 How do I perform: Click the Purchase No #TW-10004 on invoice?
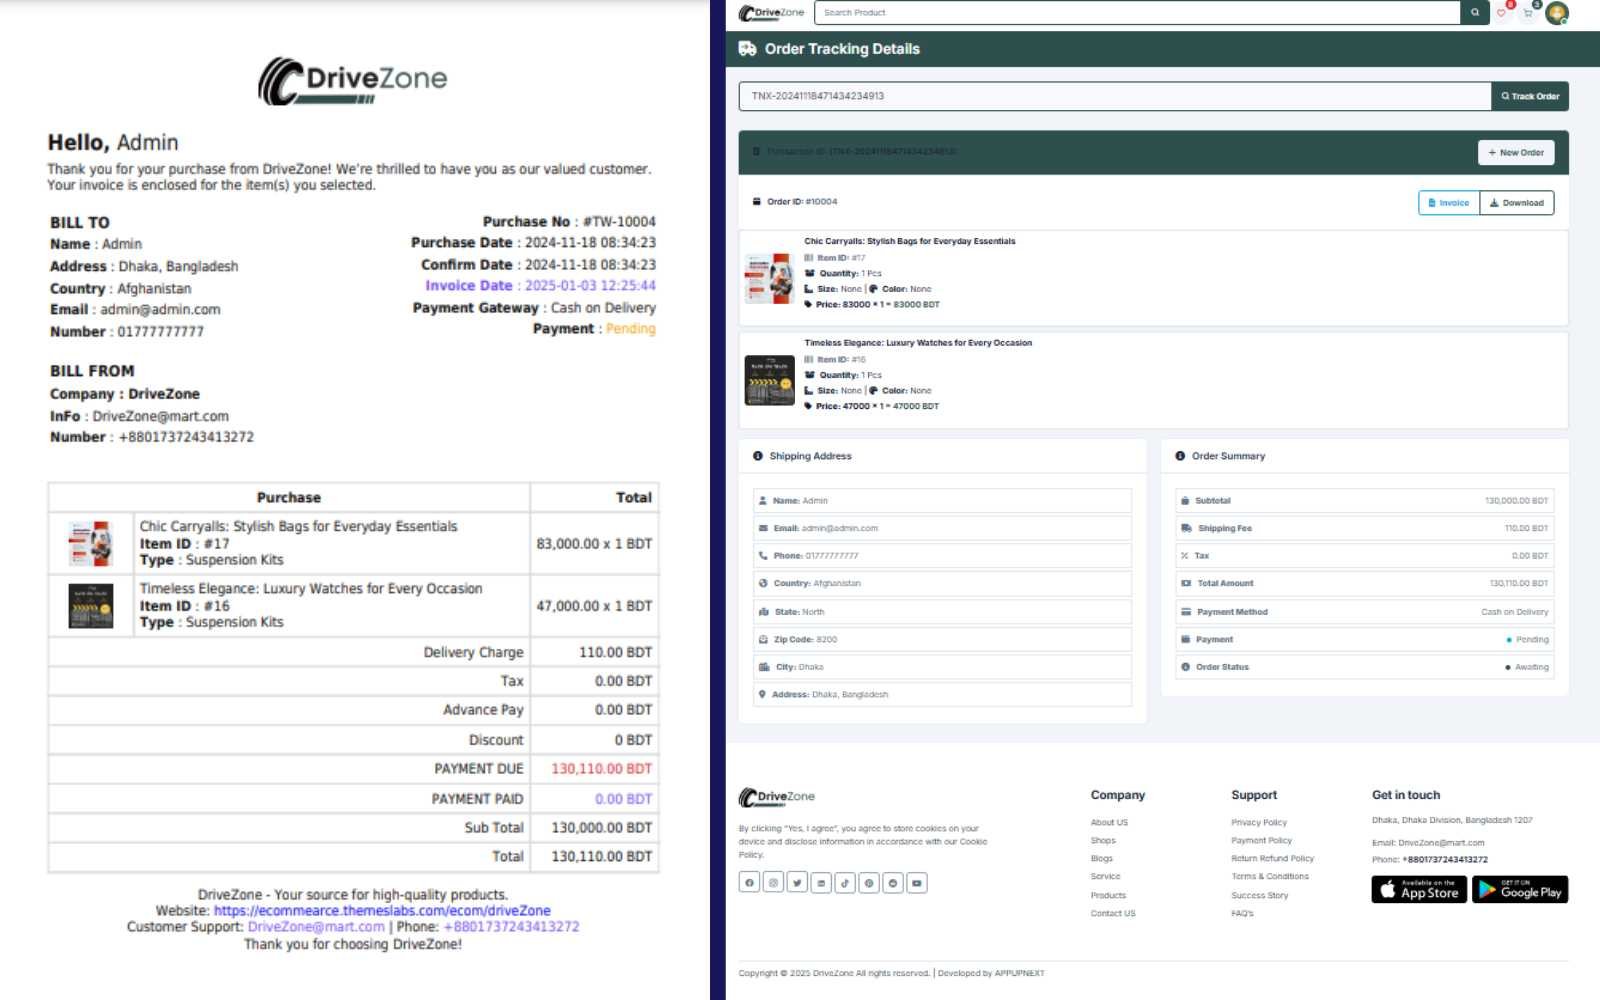pyautogui.click(x=569, y=222)
